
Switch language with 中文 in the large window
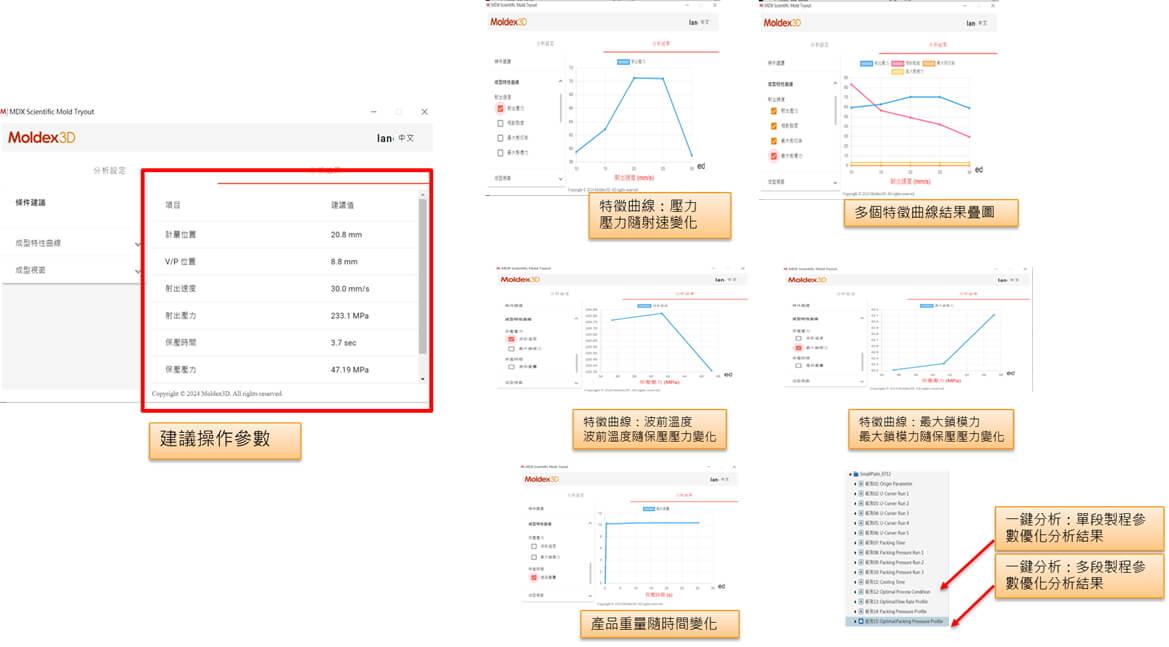click(406, 139)
